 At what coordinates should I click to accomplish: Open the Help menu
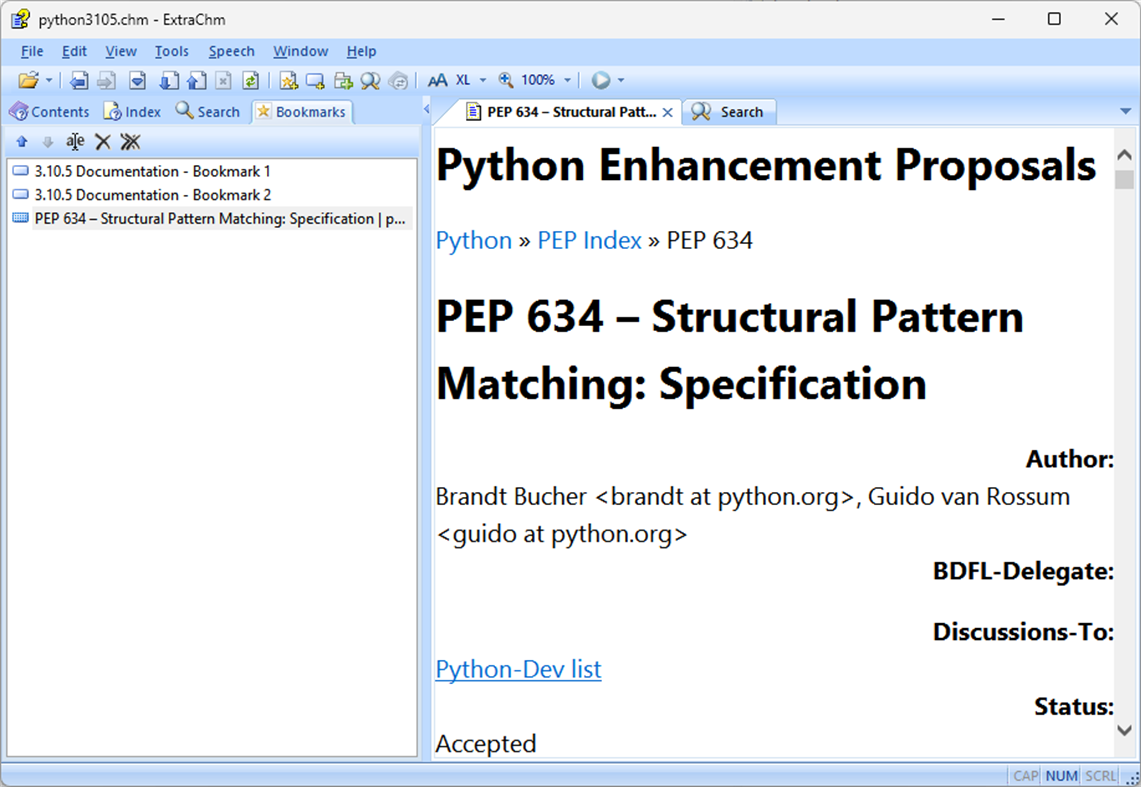click(x=361, y=52)
